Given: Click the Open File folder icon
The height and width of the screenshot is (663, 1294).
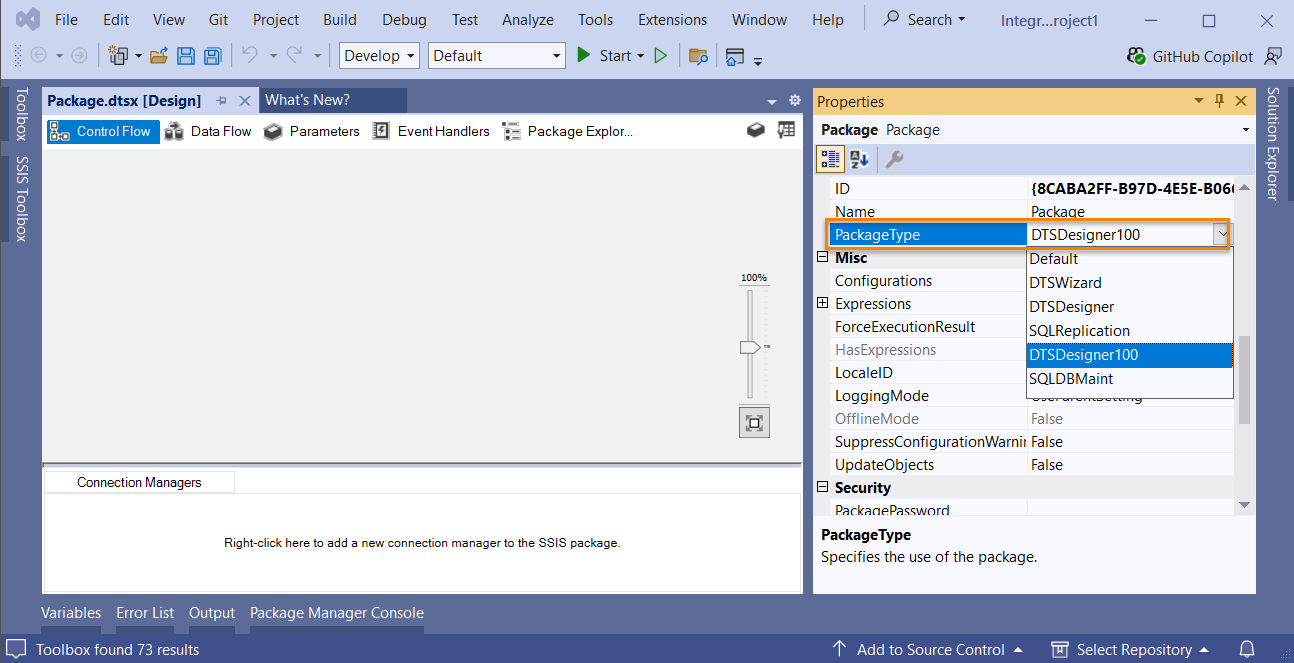Looking at the screenshot, I should click(x=158, y=56).
